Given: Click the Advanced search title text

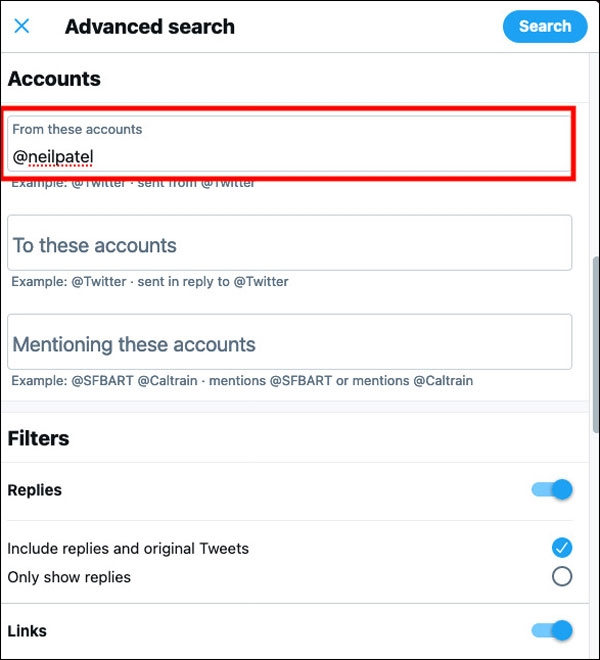Looking at the screenshot, I should (x=150, y=27).
